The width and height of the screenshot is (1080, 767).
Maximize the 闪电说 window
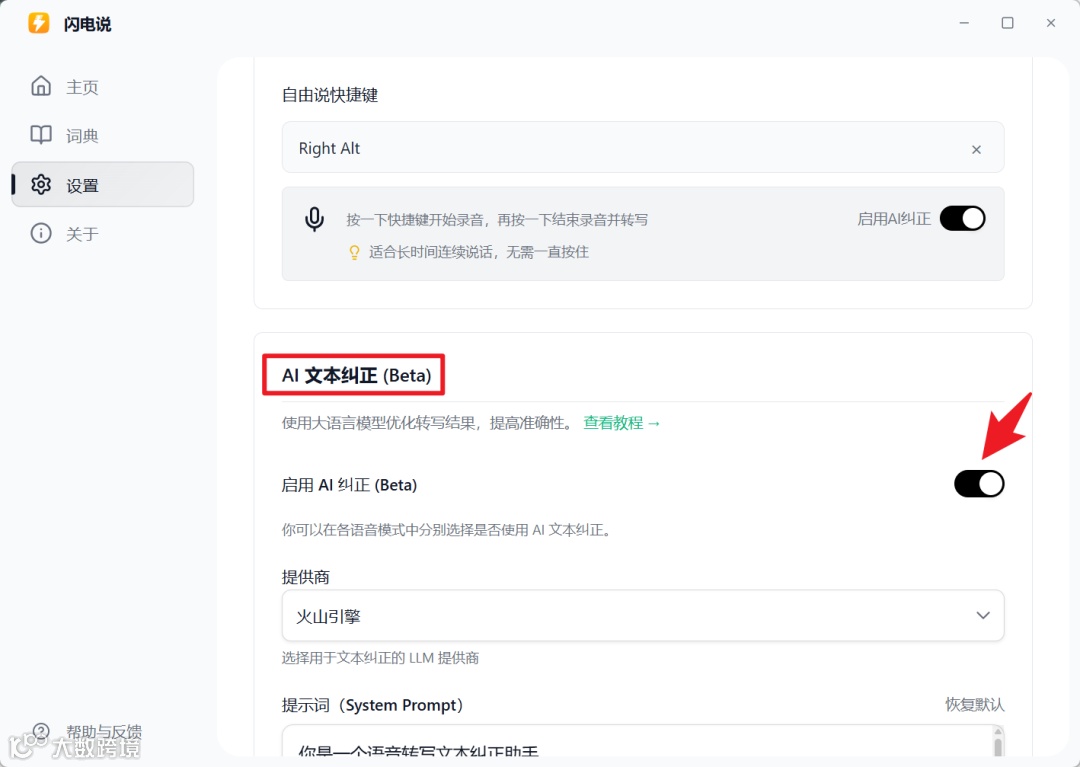(x=1007, y=23)
